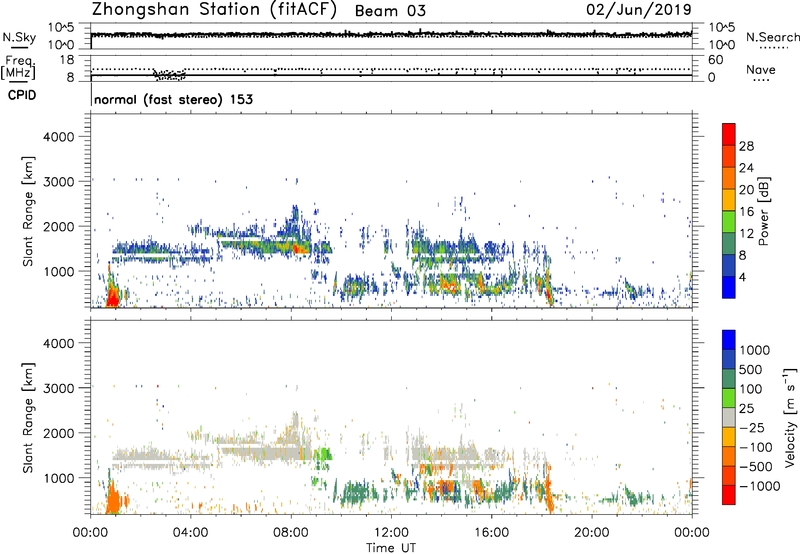Click the gray -25 to 25 velocity colorbar segment

point(729,417)
